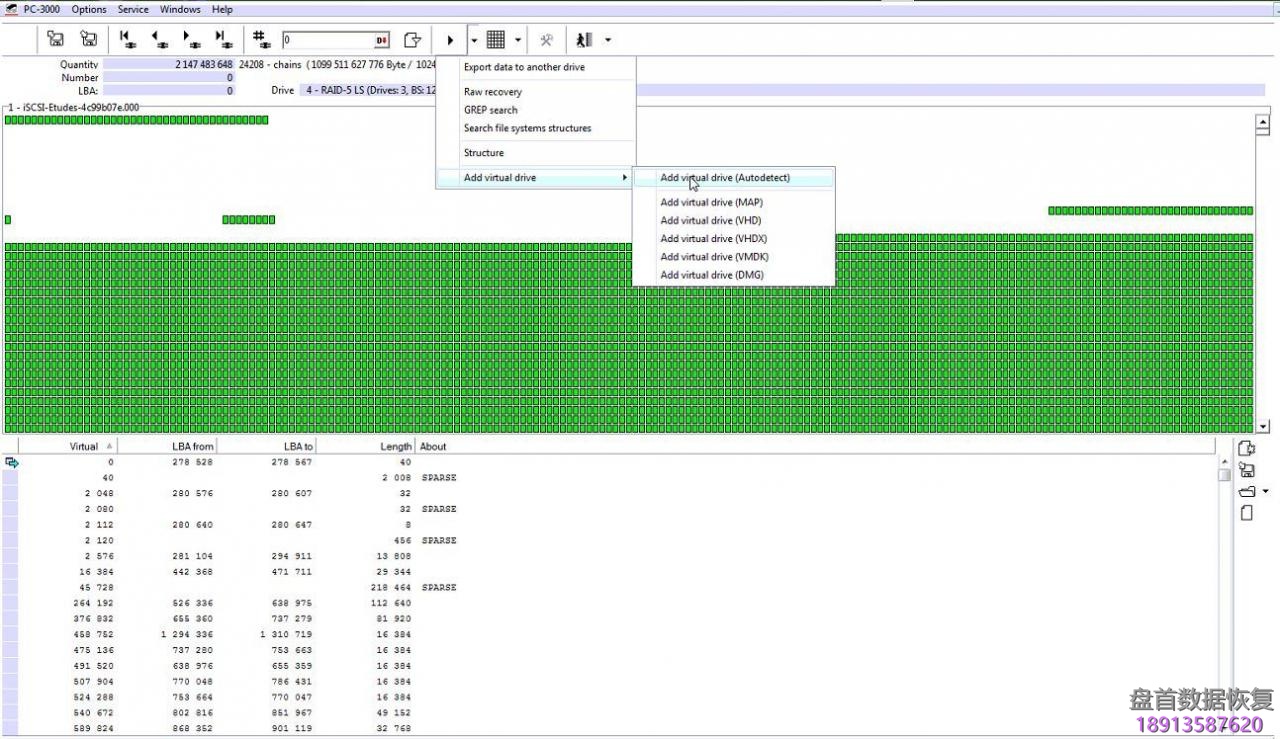Click the grid view toolbar icon

[x=495, y=40]
